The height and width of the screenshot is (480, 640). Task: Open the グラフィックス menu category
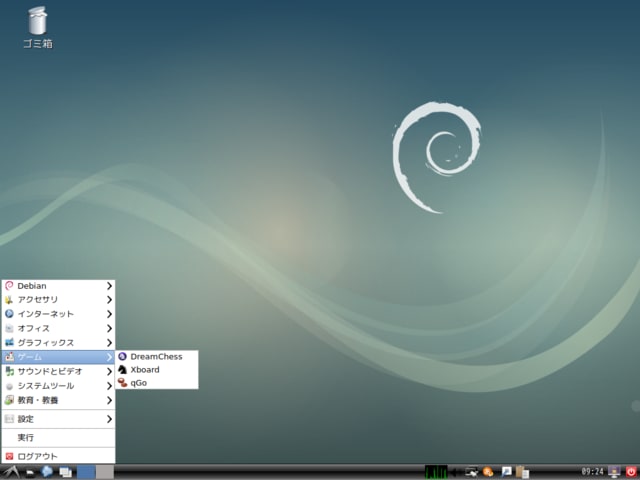coord(58,343)
